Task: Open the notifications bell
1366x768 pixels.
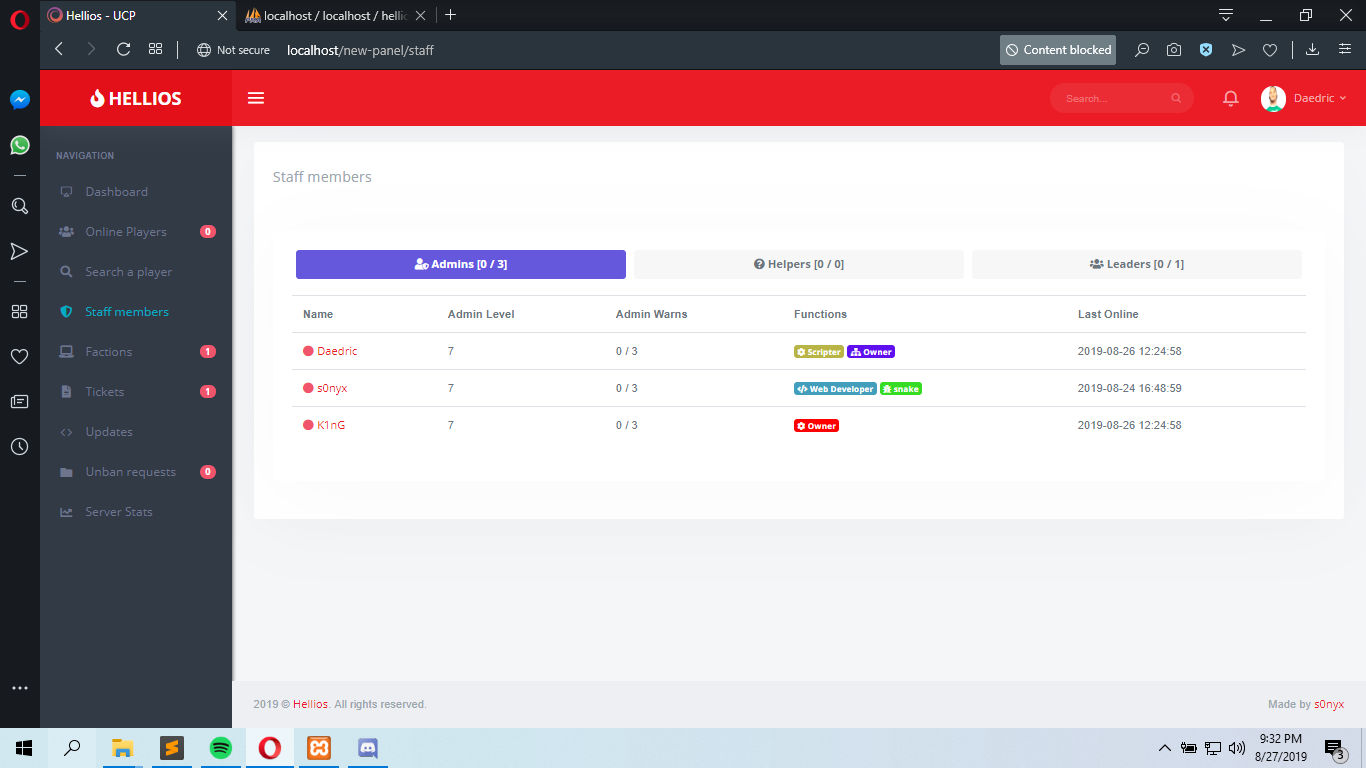Action: coord(1231,98)
